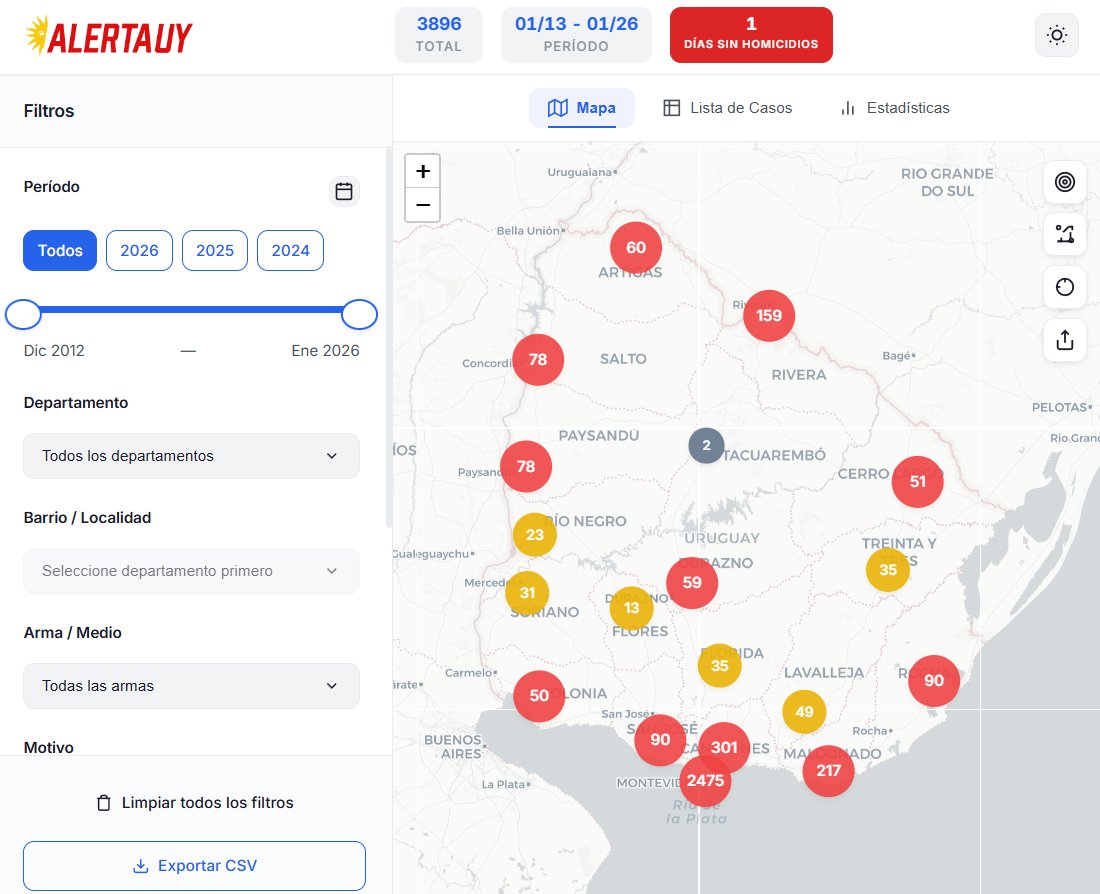Open the Cerro Largo cluster marker 51

pos(918,481)
